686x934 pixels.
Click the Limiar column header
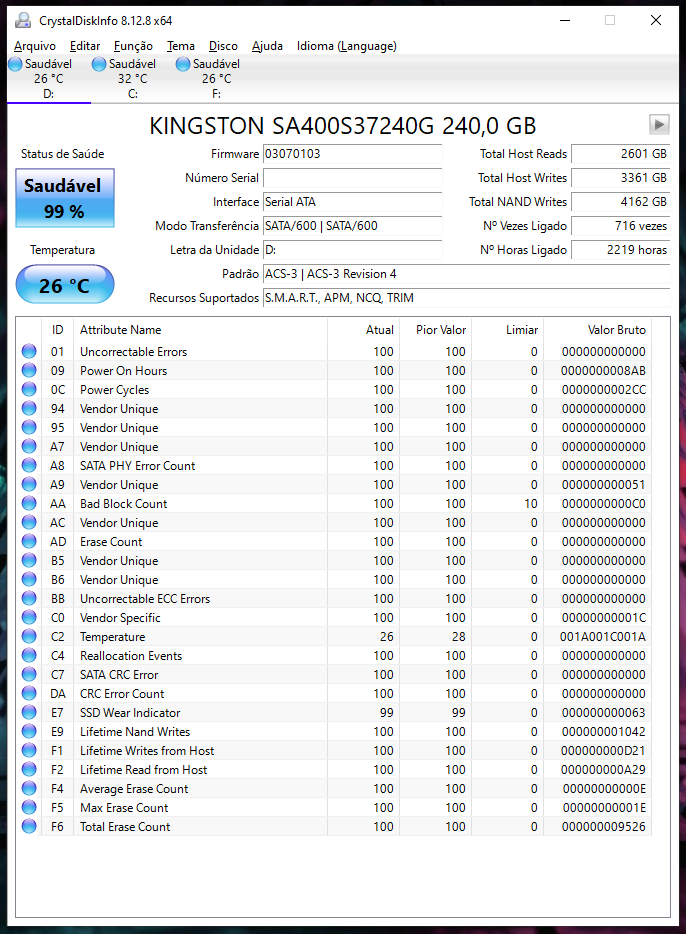[507, 329]
